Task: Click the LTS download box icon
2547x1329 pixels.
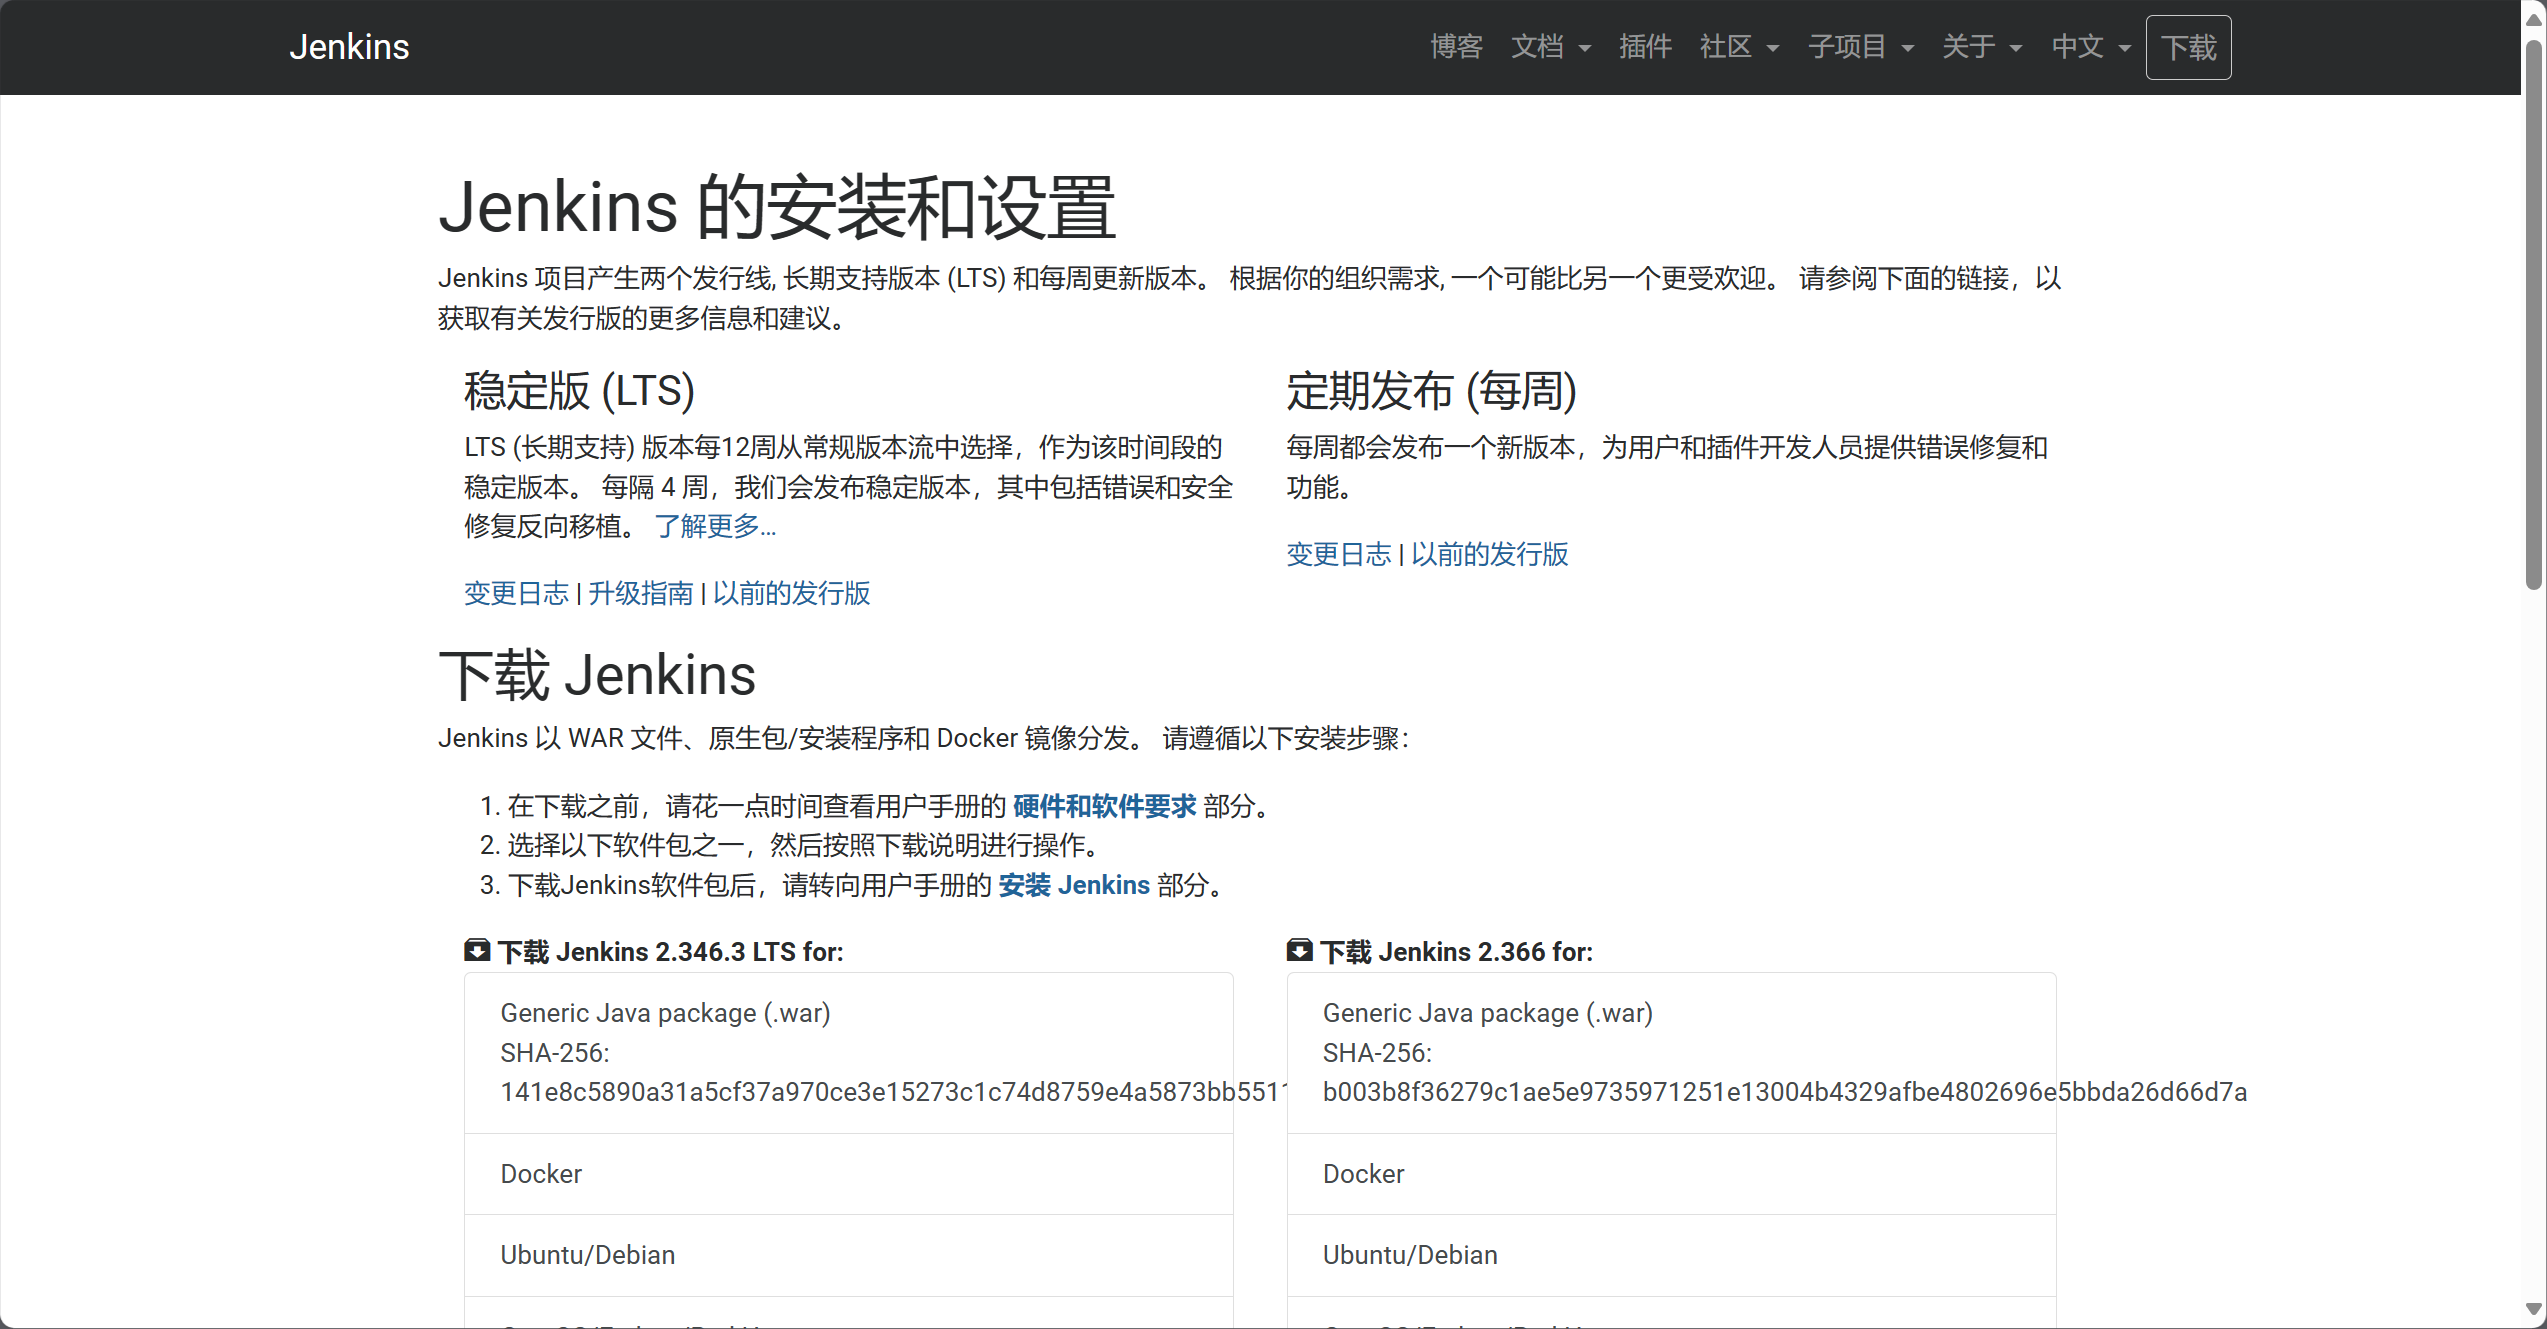Action: [x=477, y=950]
